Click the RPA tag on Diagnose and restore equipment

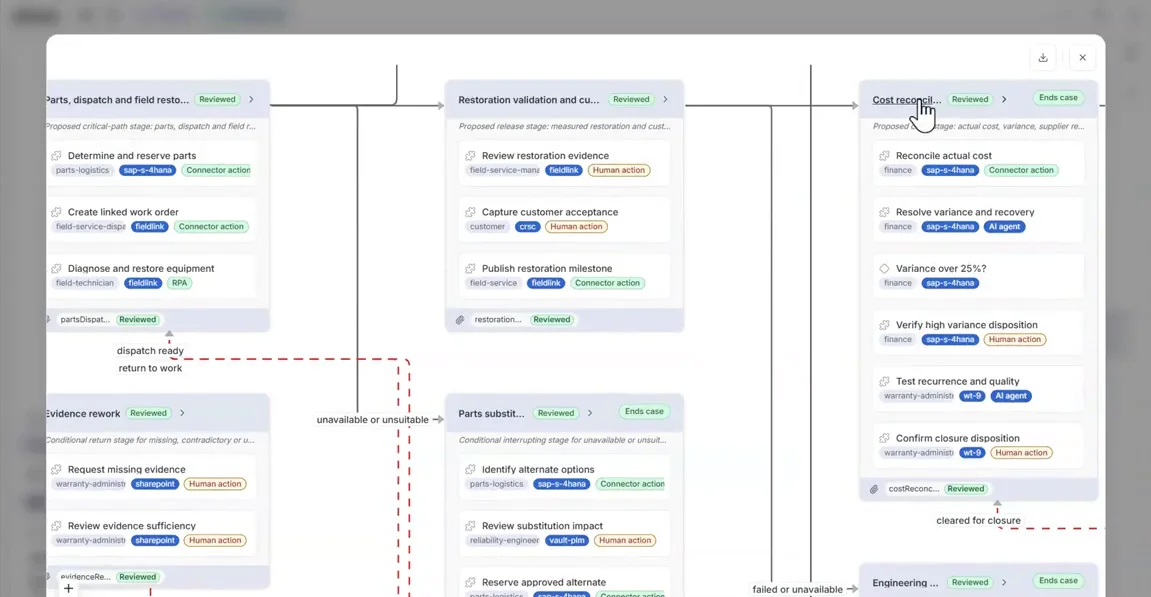pos(180,283)
